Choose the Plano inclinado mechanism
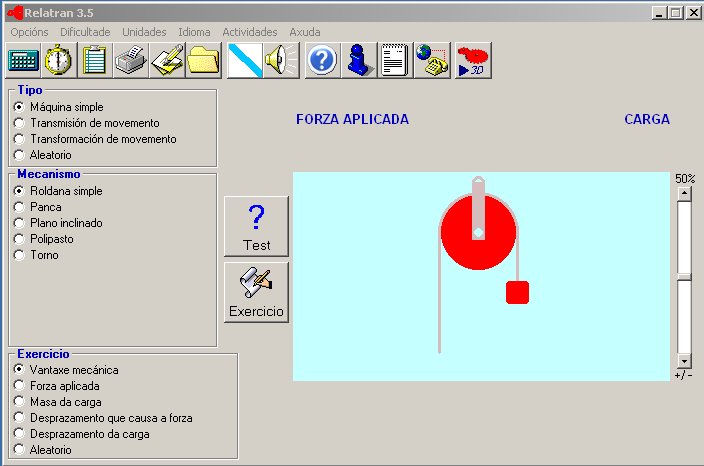Image resolution: width=704 pixels, height=466 pixels. pos(19,223)
